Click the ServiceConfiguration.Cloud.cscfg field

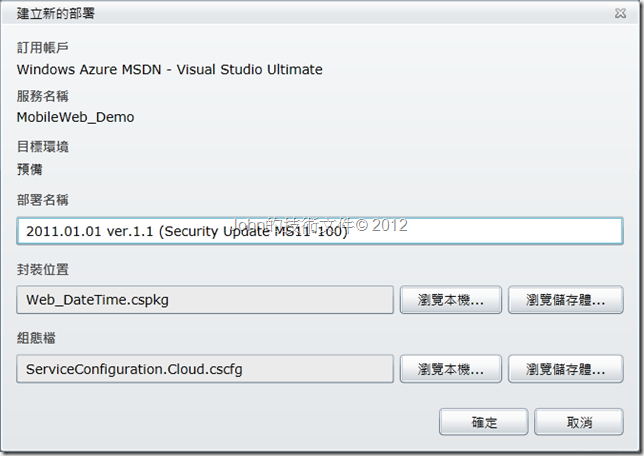(x=205, y=369)
